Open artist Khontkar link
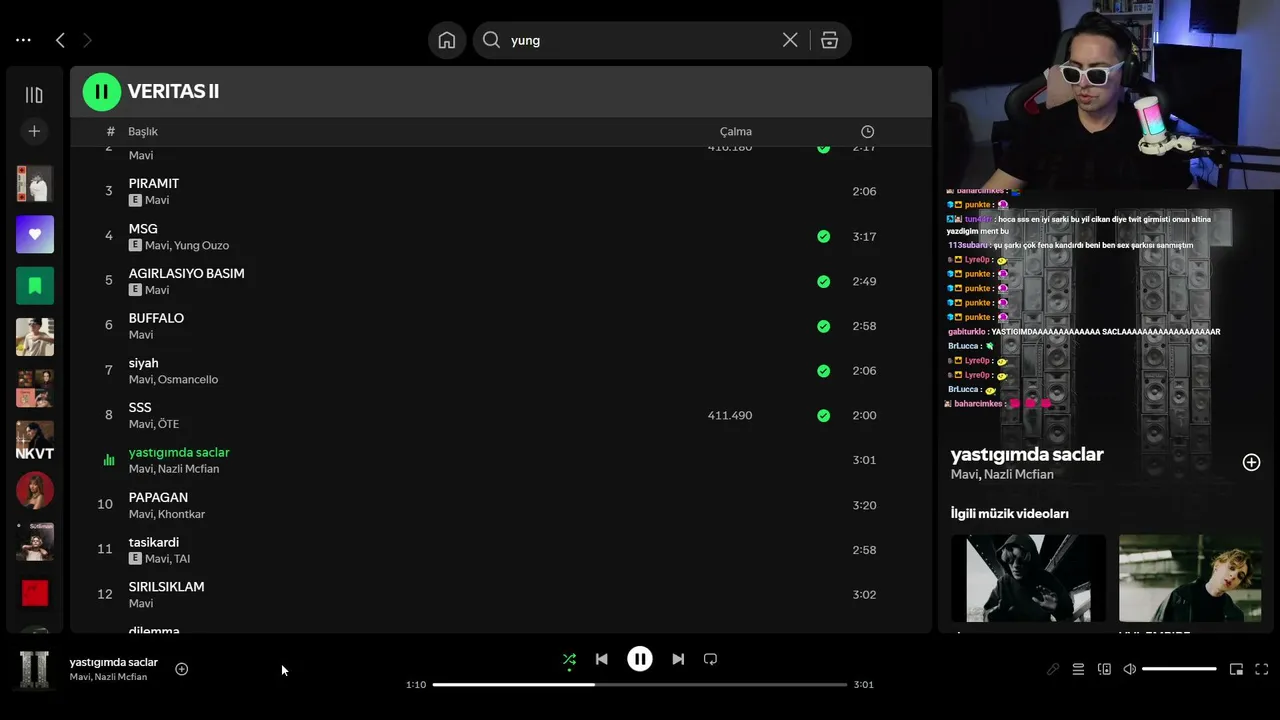 click(x=181, y=514)
